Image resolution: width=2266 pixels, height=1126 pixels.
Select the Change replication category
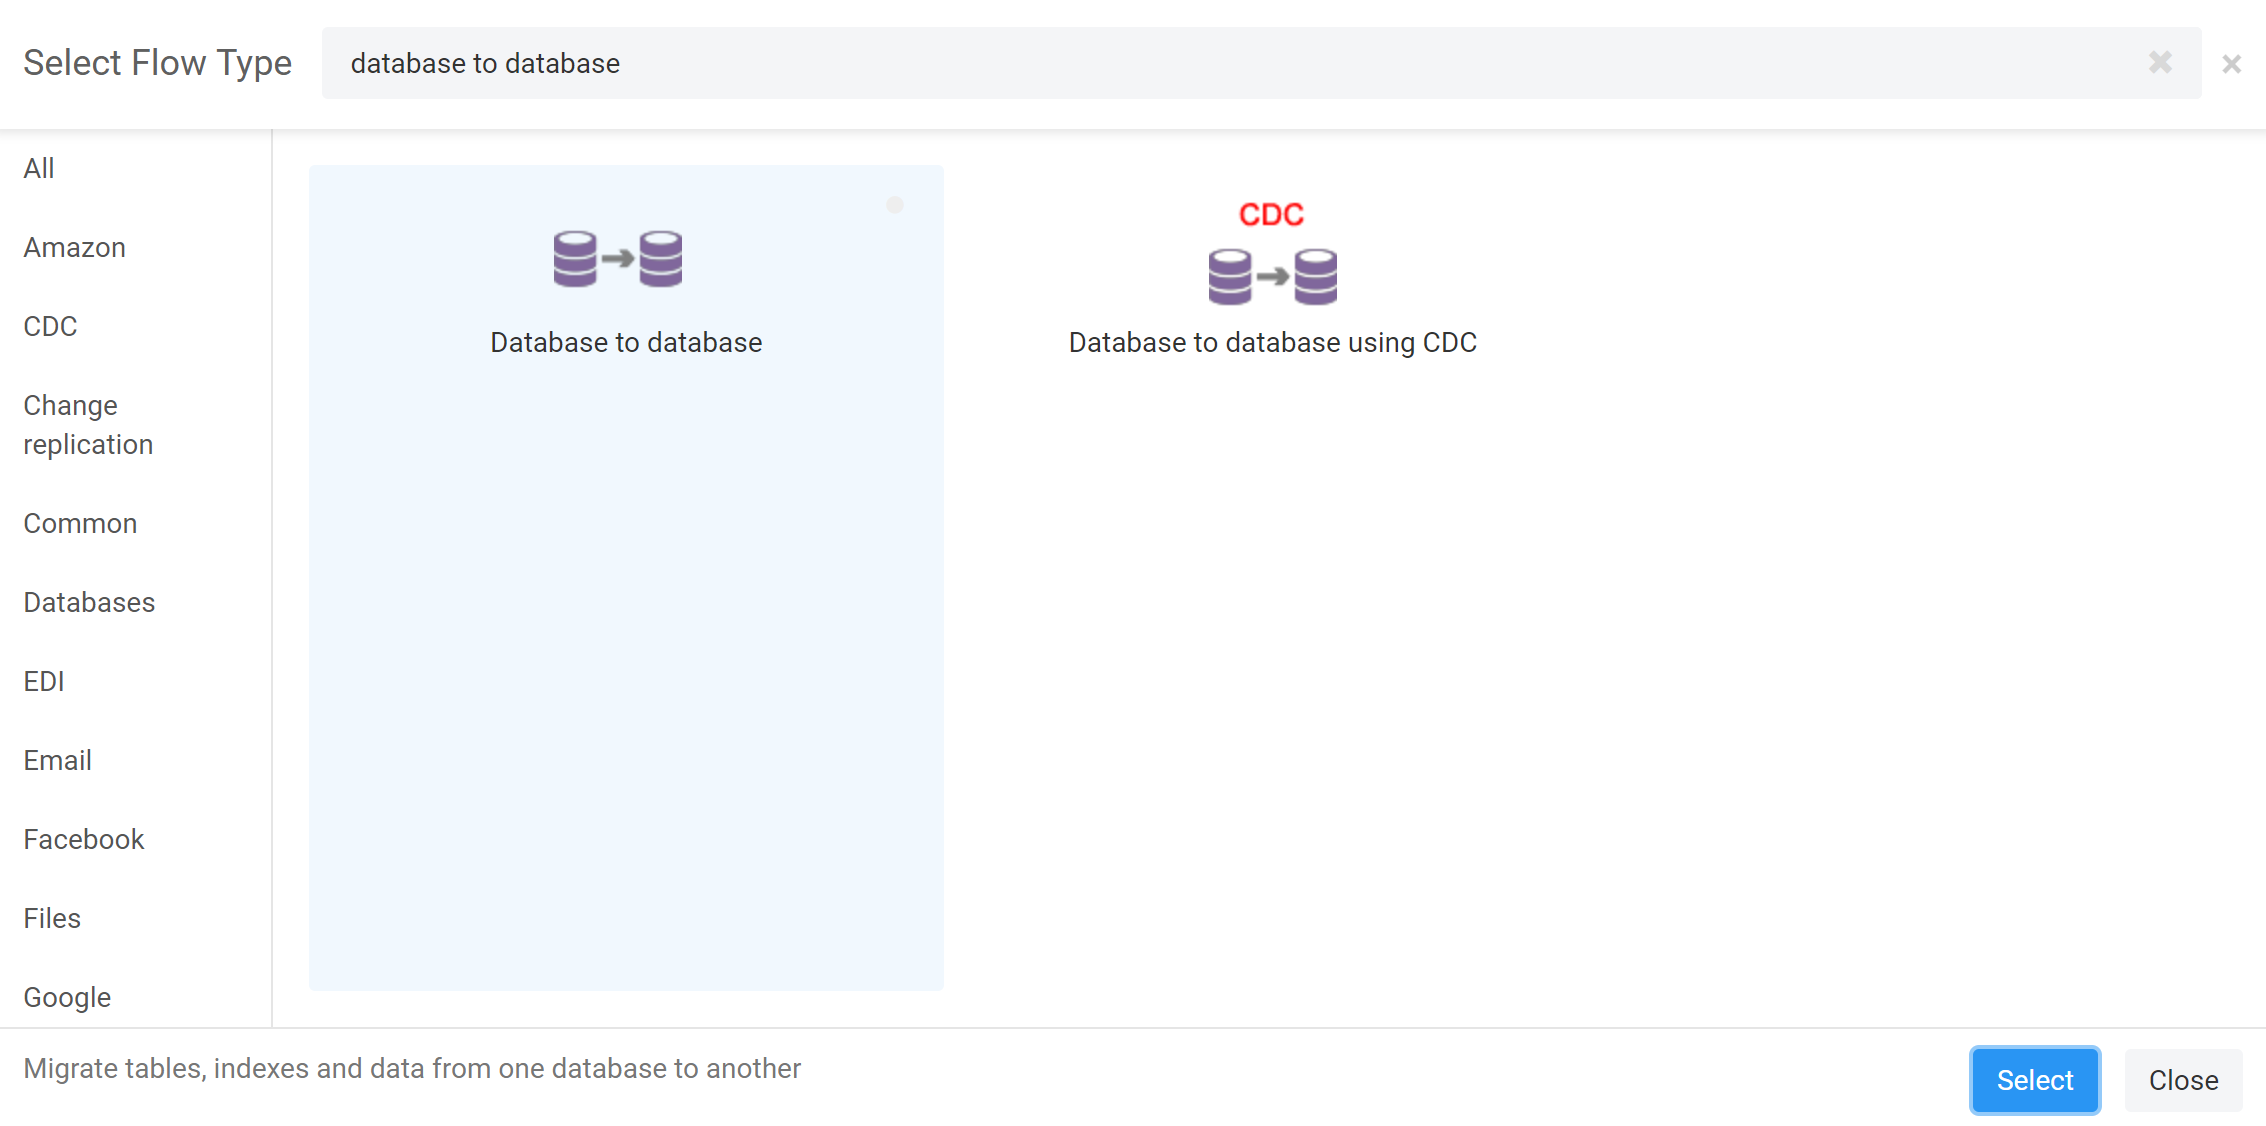[x=88, y=425]
